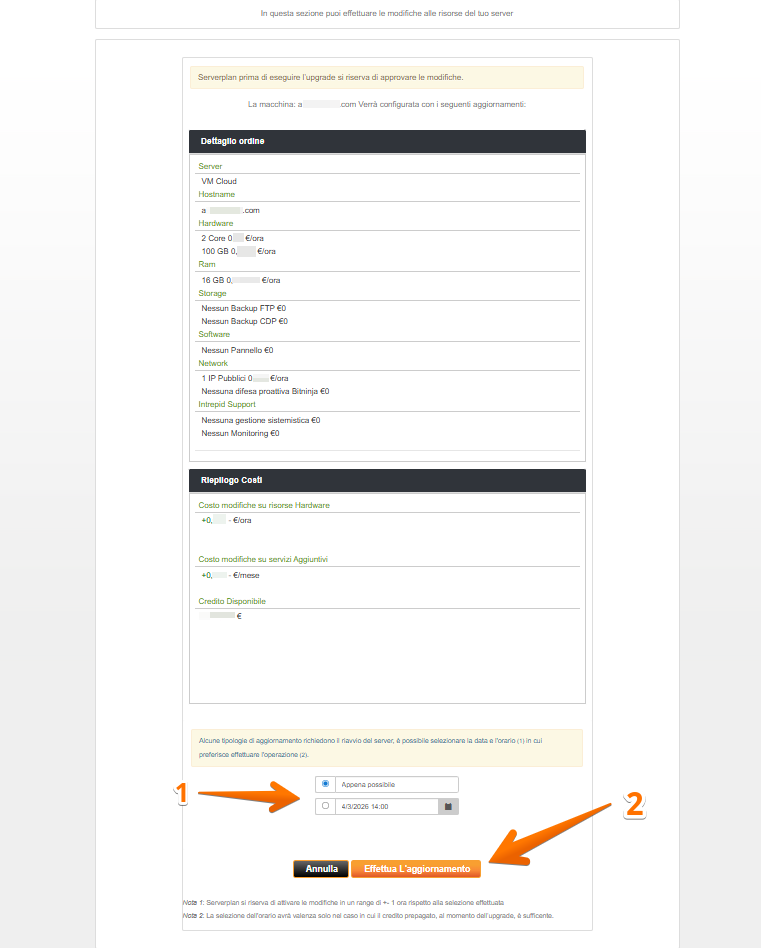This screenshot has height=948, width=761.
Task: Click the 'Costo modifiche su risorse Hardware' label
Action: tap(264, 505)
